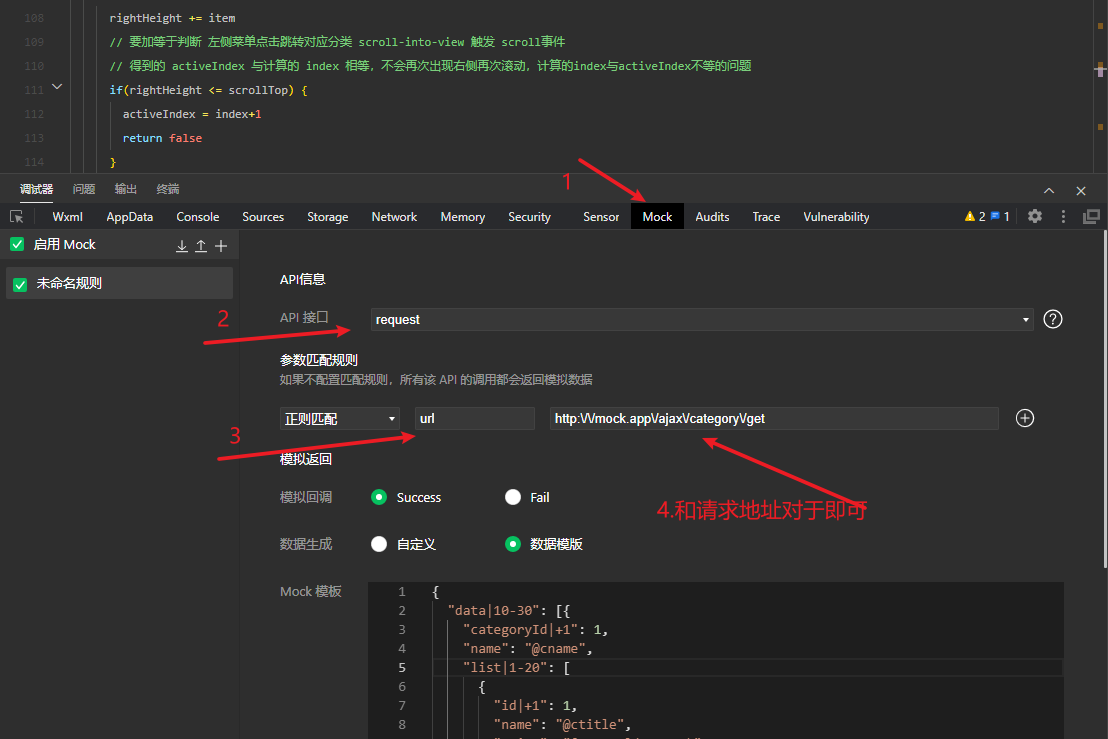The width and height of the screenshot is (1108, 739).
Task: Choose 自定义 data generation option
Action: (x=379, y=544)
